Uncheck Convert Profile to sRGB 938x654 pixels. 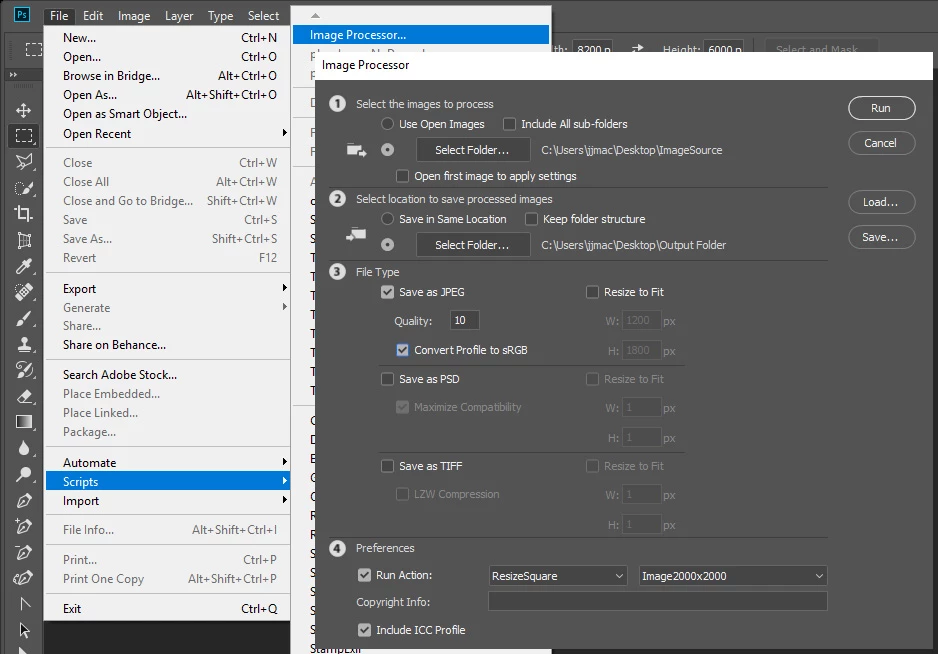pos(403,350)
